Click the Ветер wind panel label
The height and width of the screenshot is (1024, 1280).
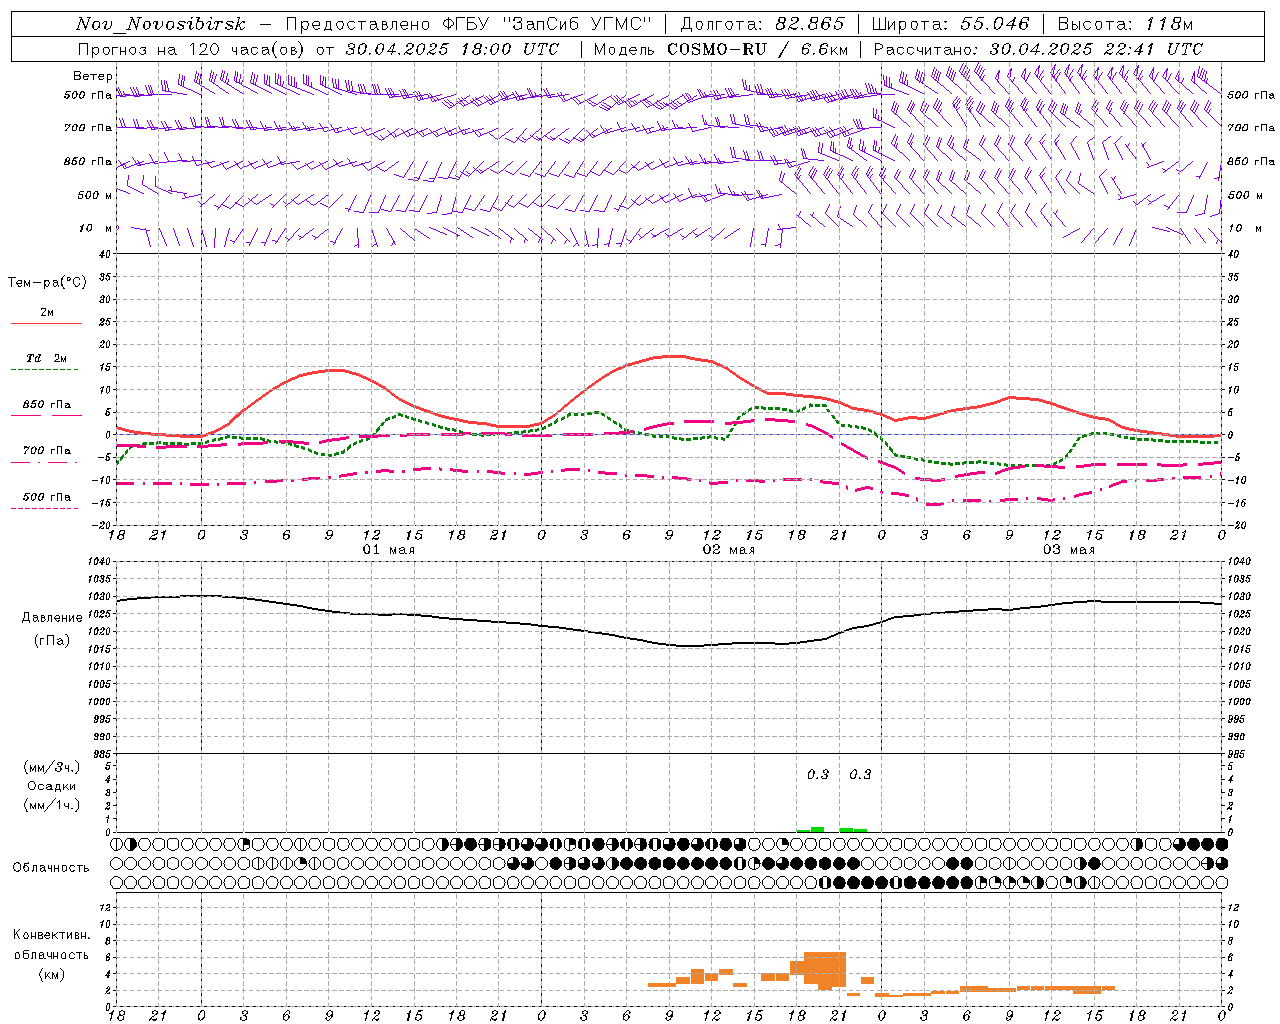point(93,76)
